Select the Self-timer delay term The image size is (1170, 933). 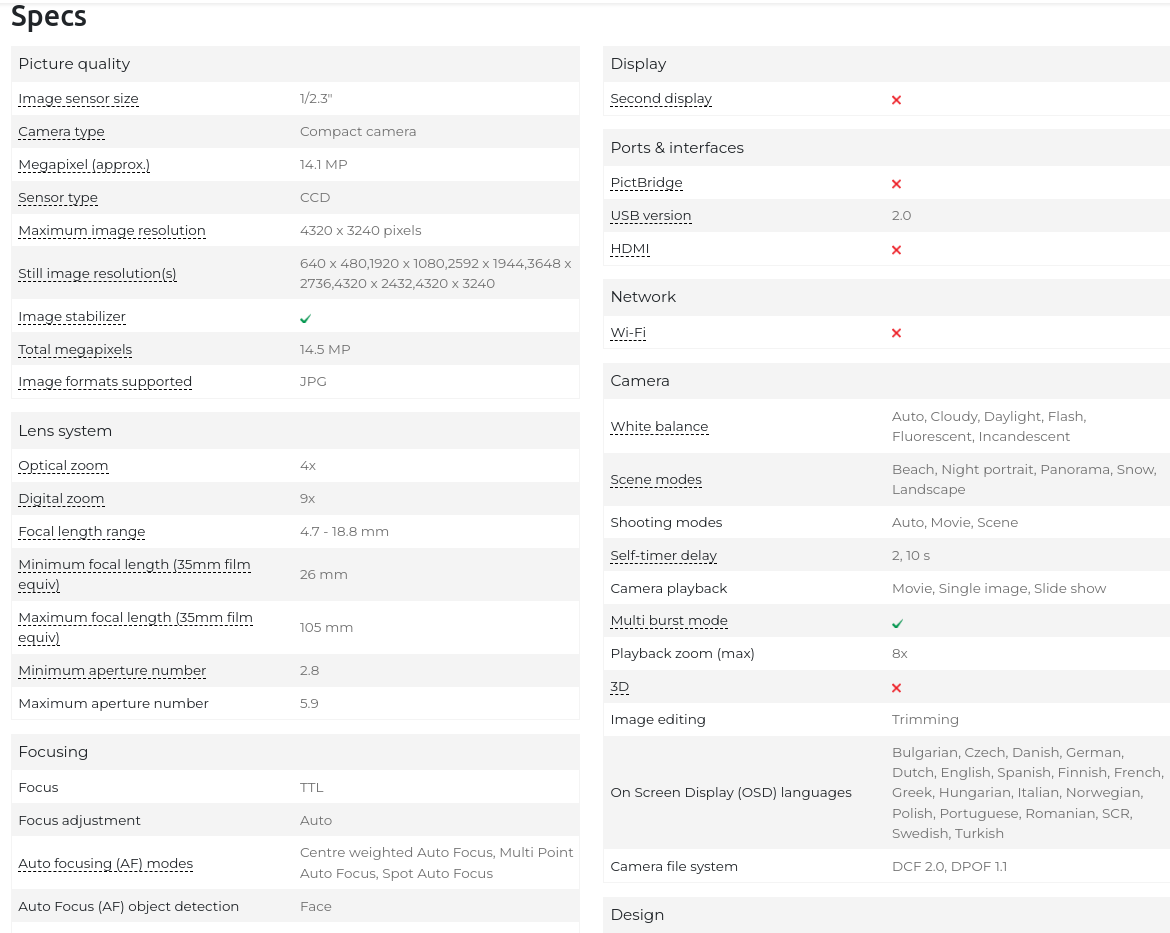[x=663, y=556]
